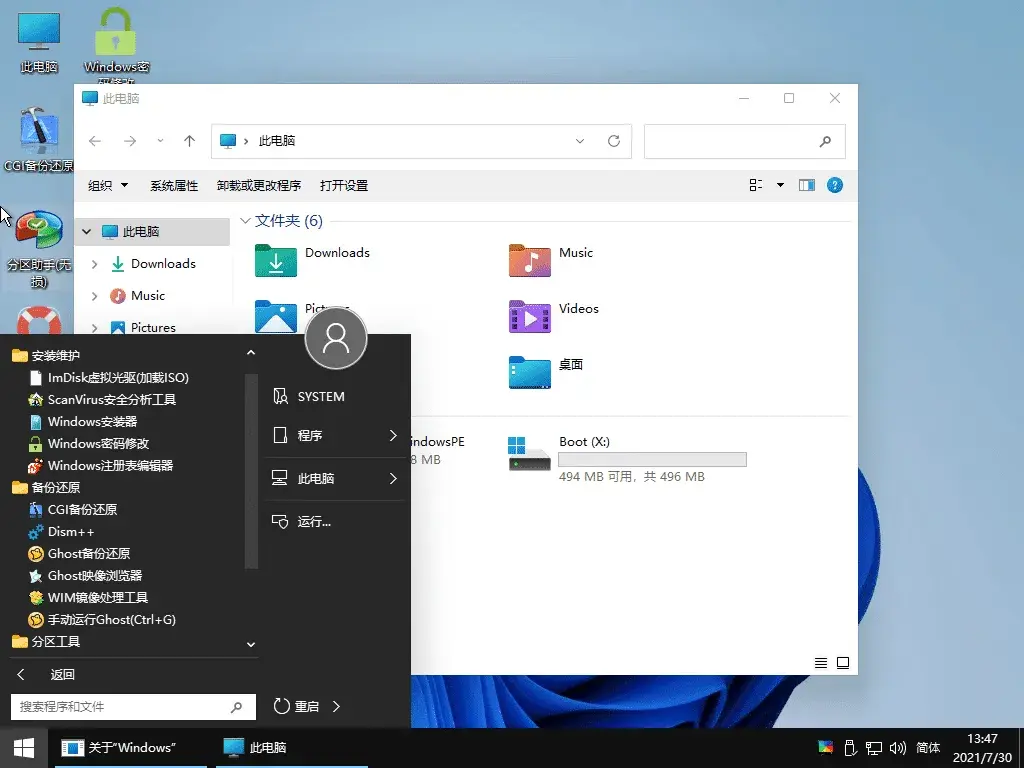Screen dimensions: 1024x768
Task: Expand Music node in navigation tree
Action: [95, 296]
